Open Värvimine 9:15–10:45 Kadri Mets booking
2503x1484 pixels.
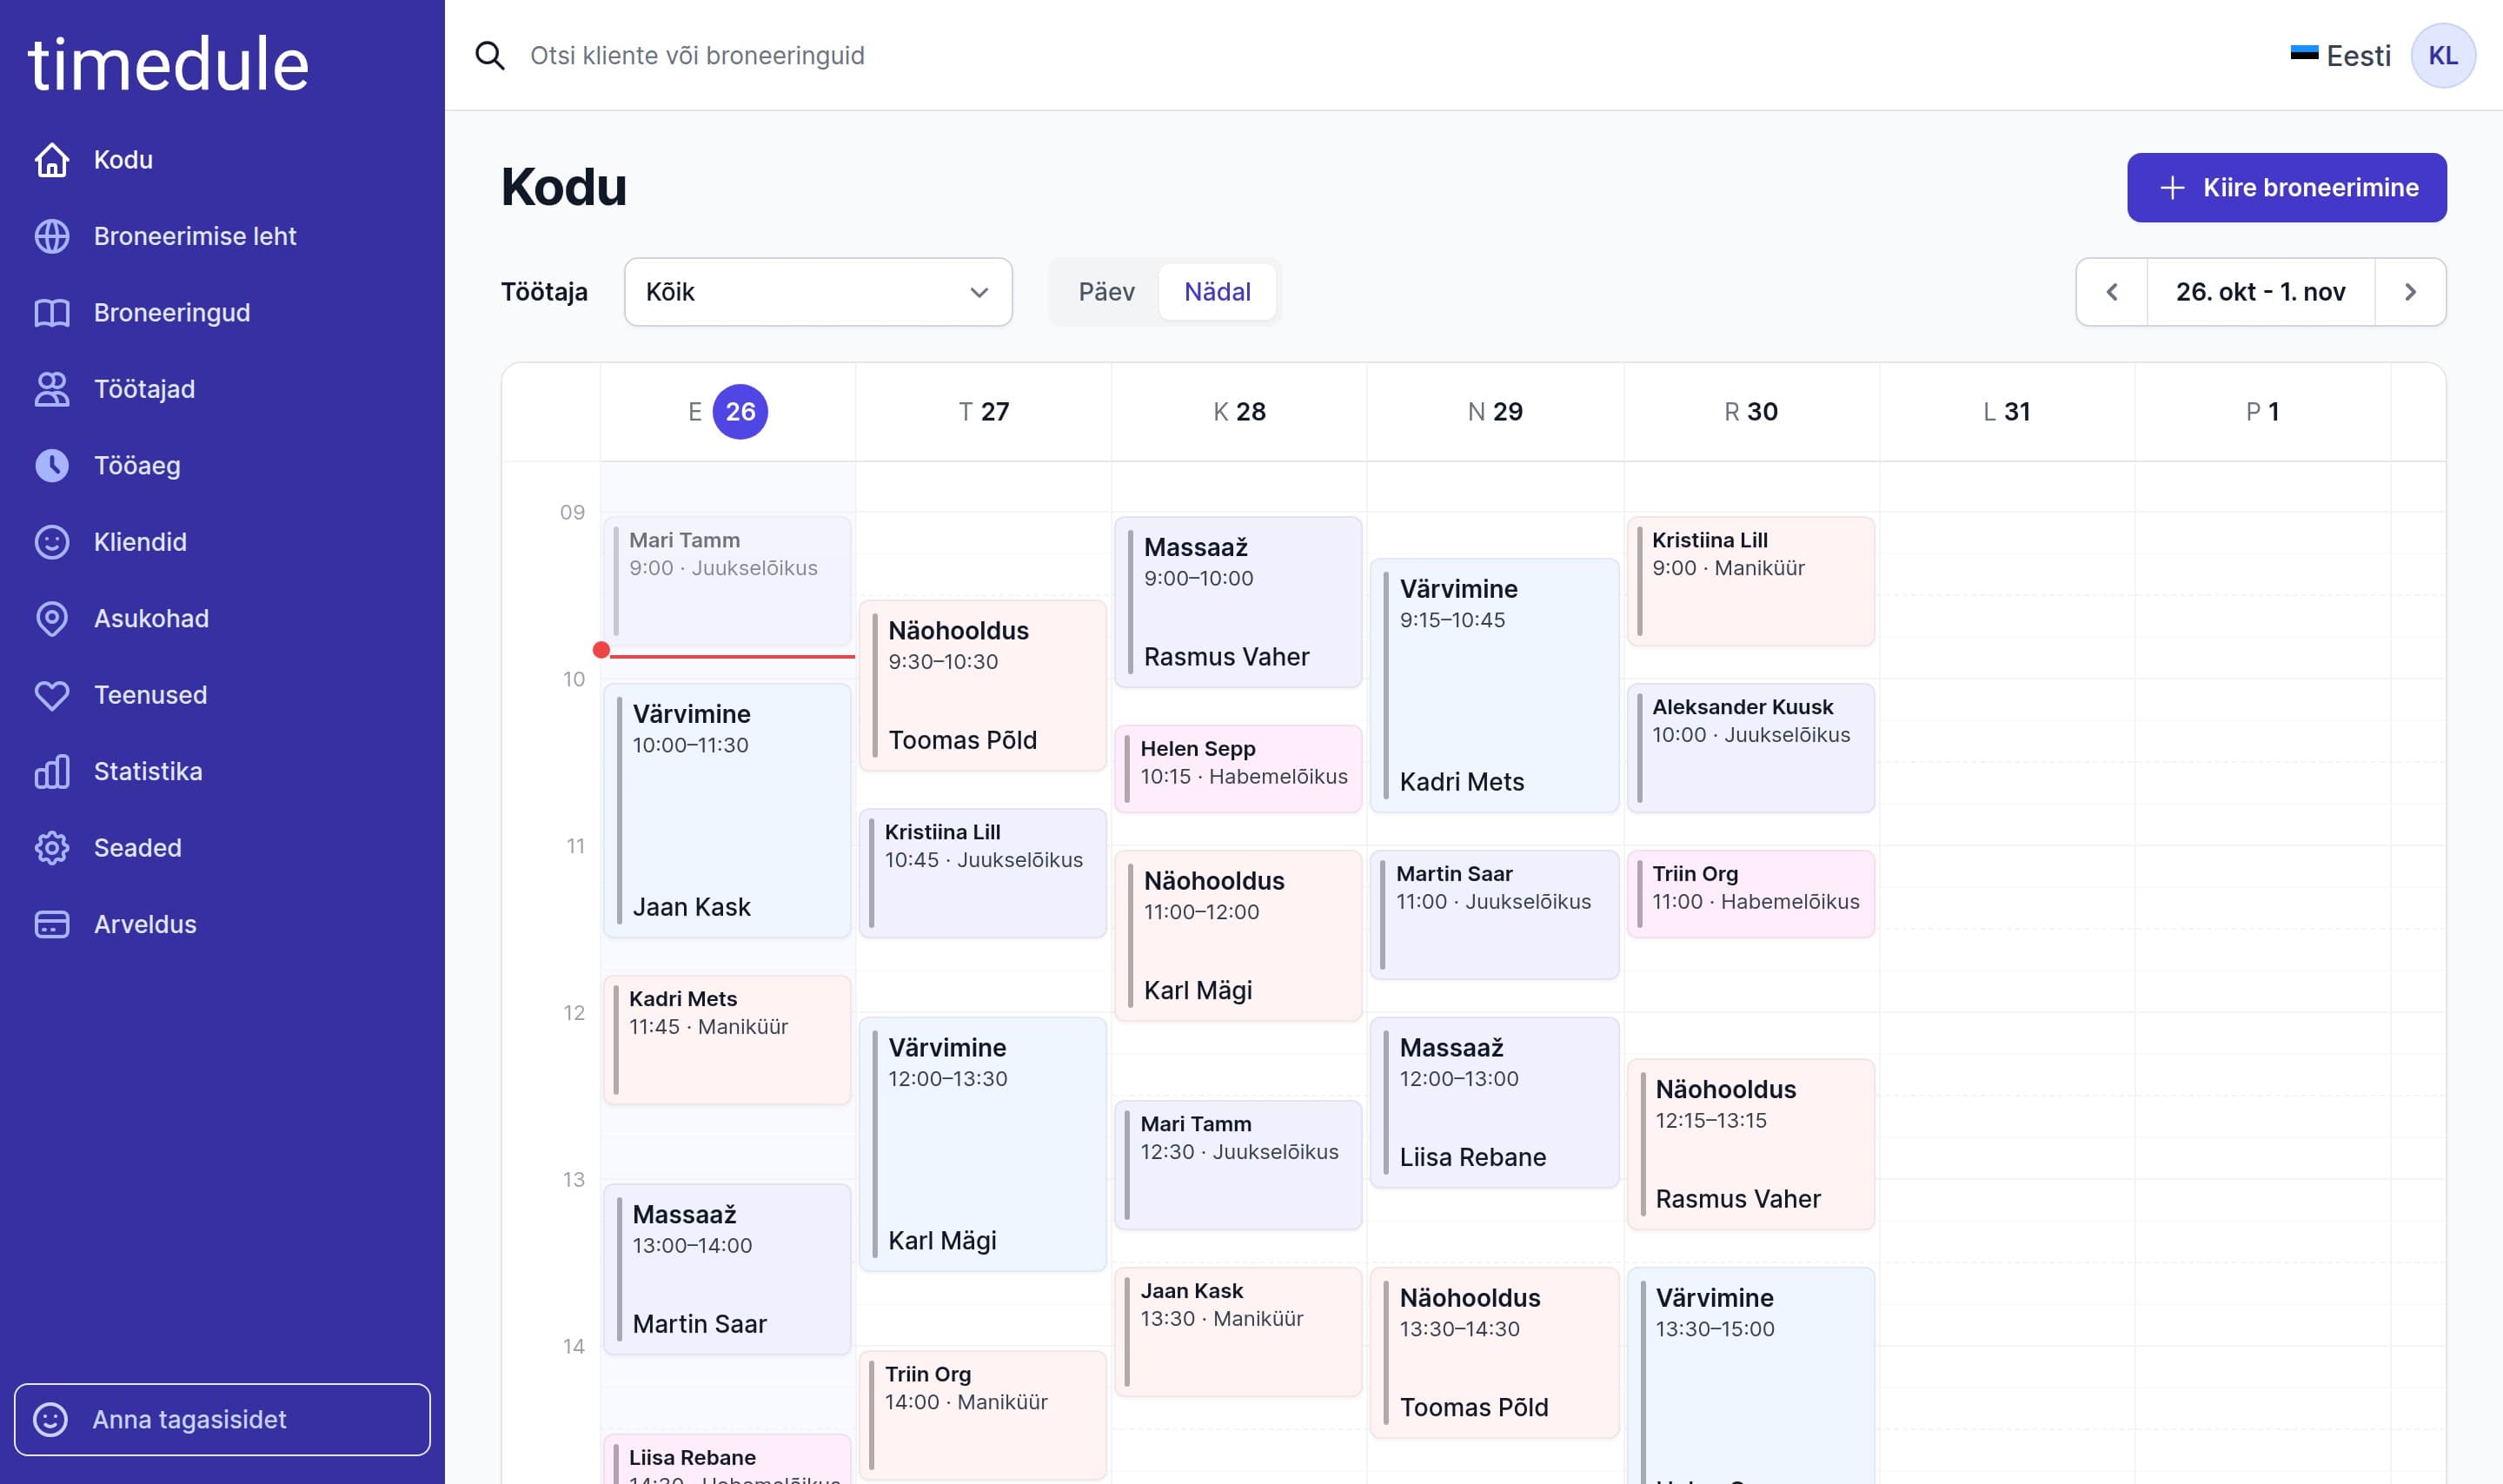click(x=1494, y=685)
